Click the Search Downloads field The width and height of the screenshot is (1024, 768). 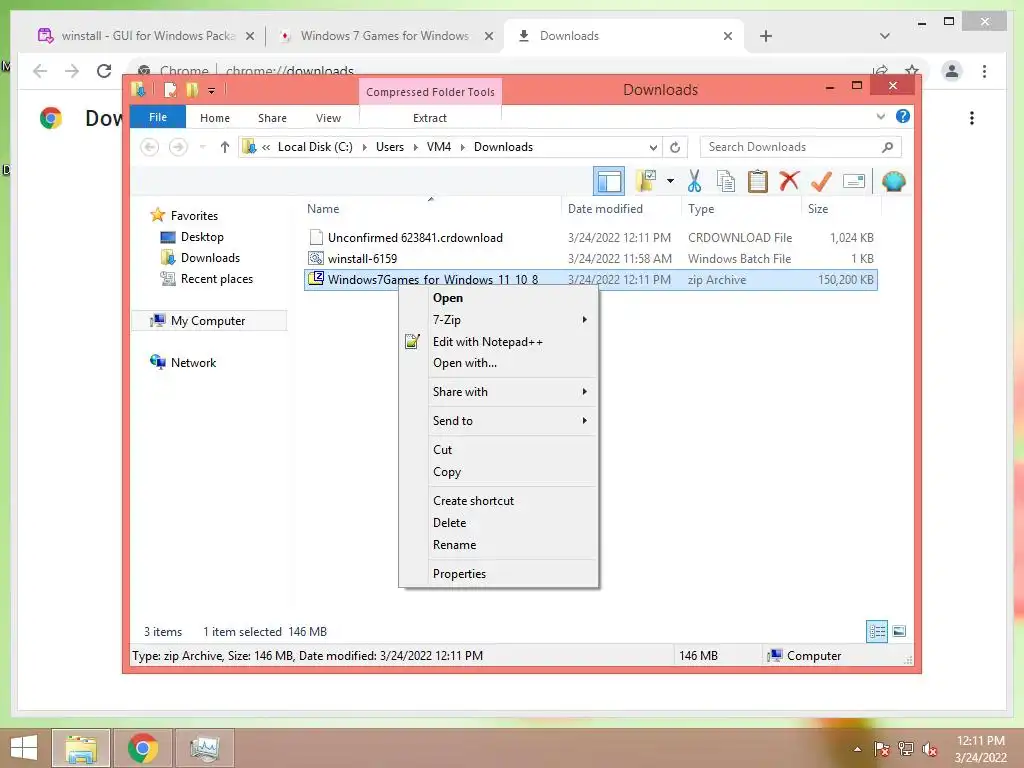click(x=800, y=147)
